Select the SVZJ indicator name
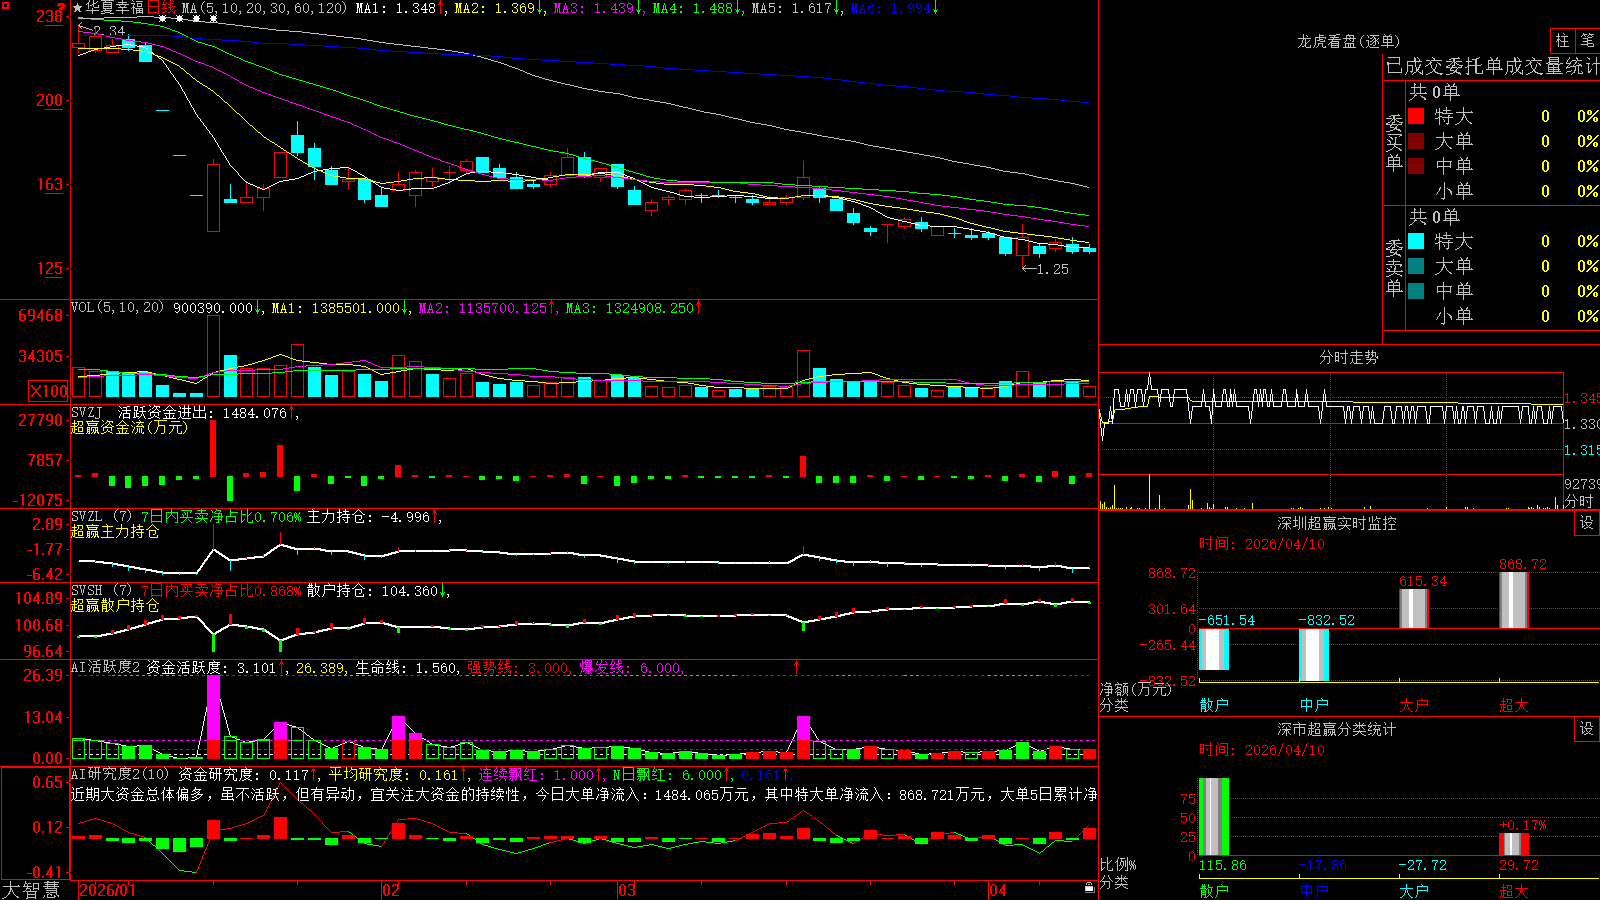 point(87,412)
